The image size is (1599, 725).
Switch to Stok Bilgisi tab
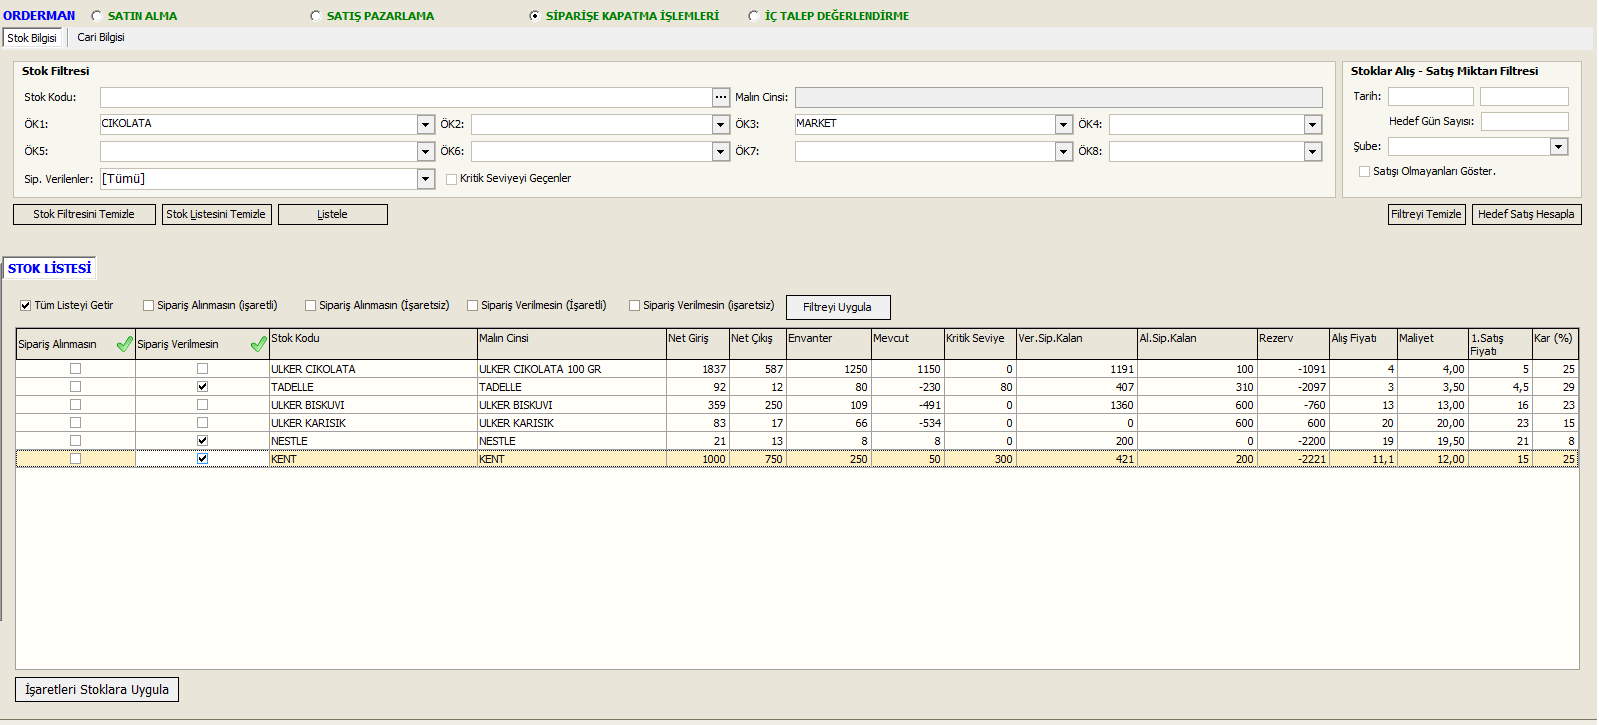pos(32,38)
